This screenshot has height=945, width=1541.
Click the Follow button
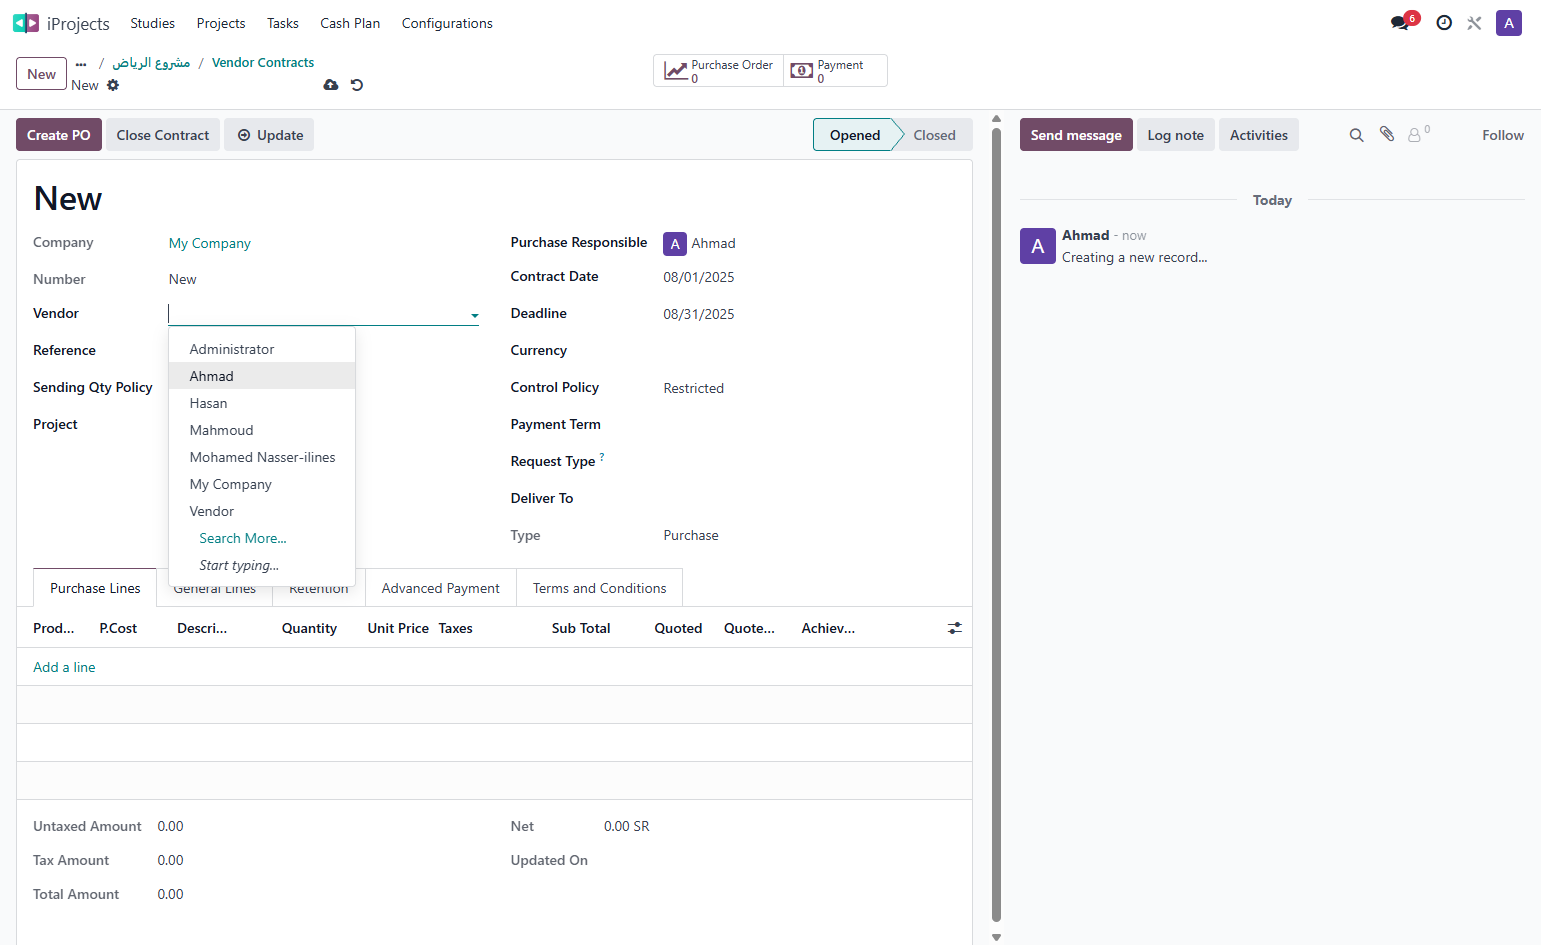[x=1503, y=135]
